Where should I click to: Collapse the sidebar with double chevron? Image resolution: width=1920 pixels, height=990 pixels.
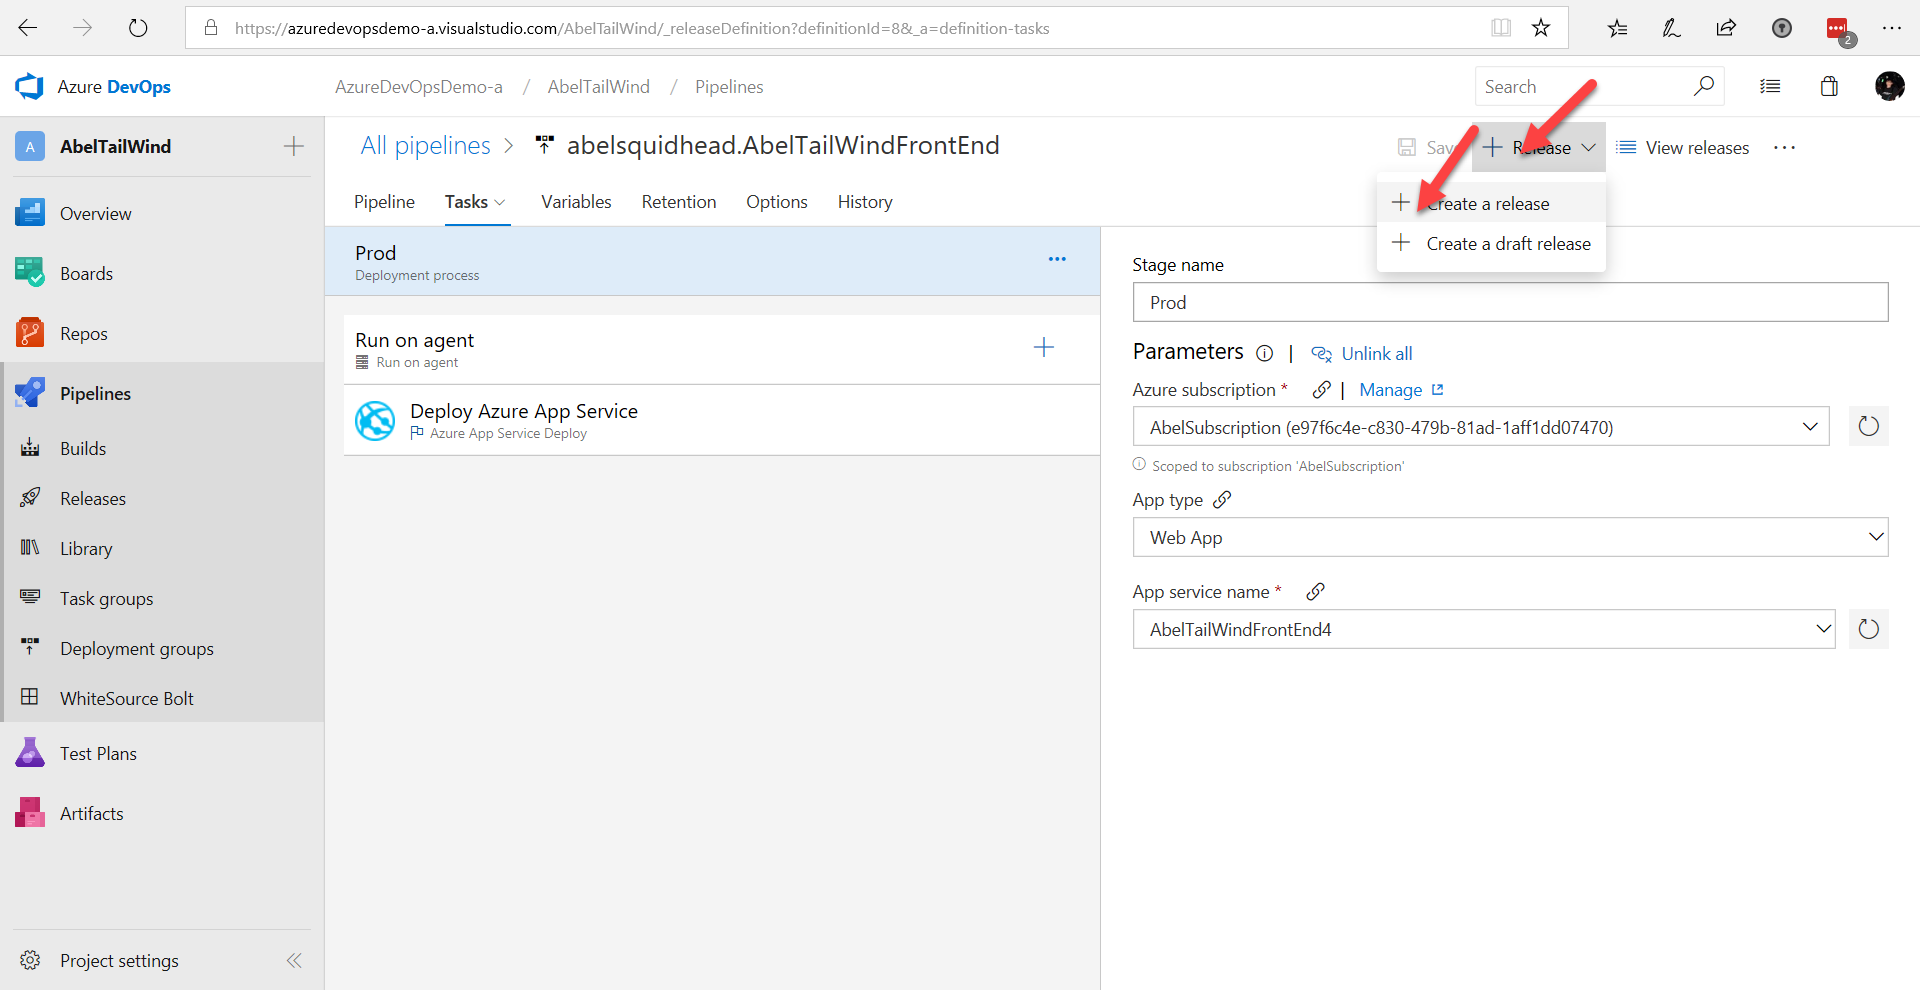(294, 960)
